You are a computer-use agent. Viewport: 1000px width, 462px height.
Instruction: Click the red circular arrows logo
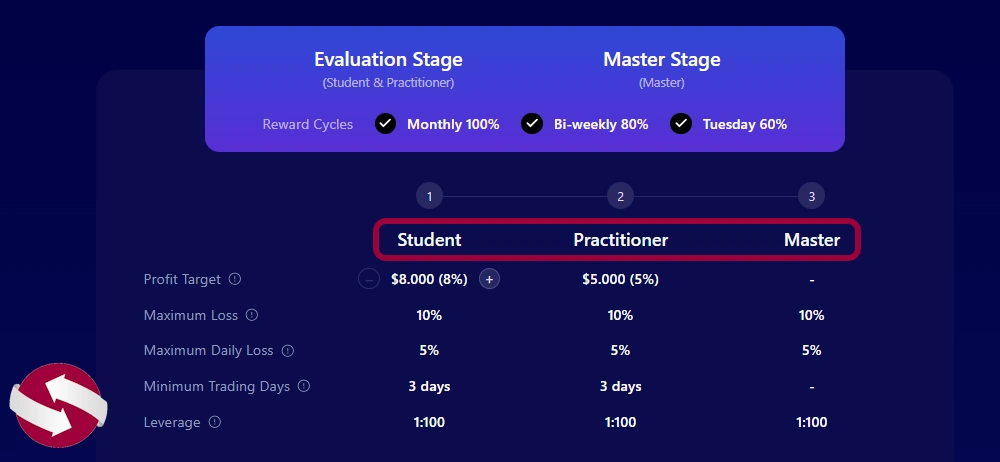(58, 405)
